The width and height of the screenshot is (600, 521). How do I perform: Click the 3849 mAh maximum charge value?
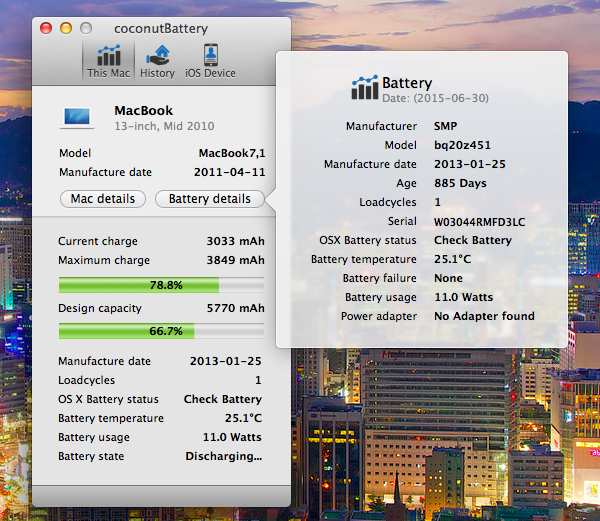point(235,260)
